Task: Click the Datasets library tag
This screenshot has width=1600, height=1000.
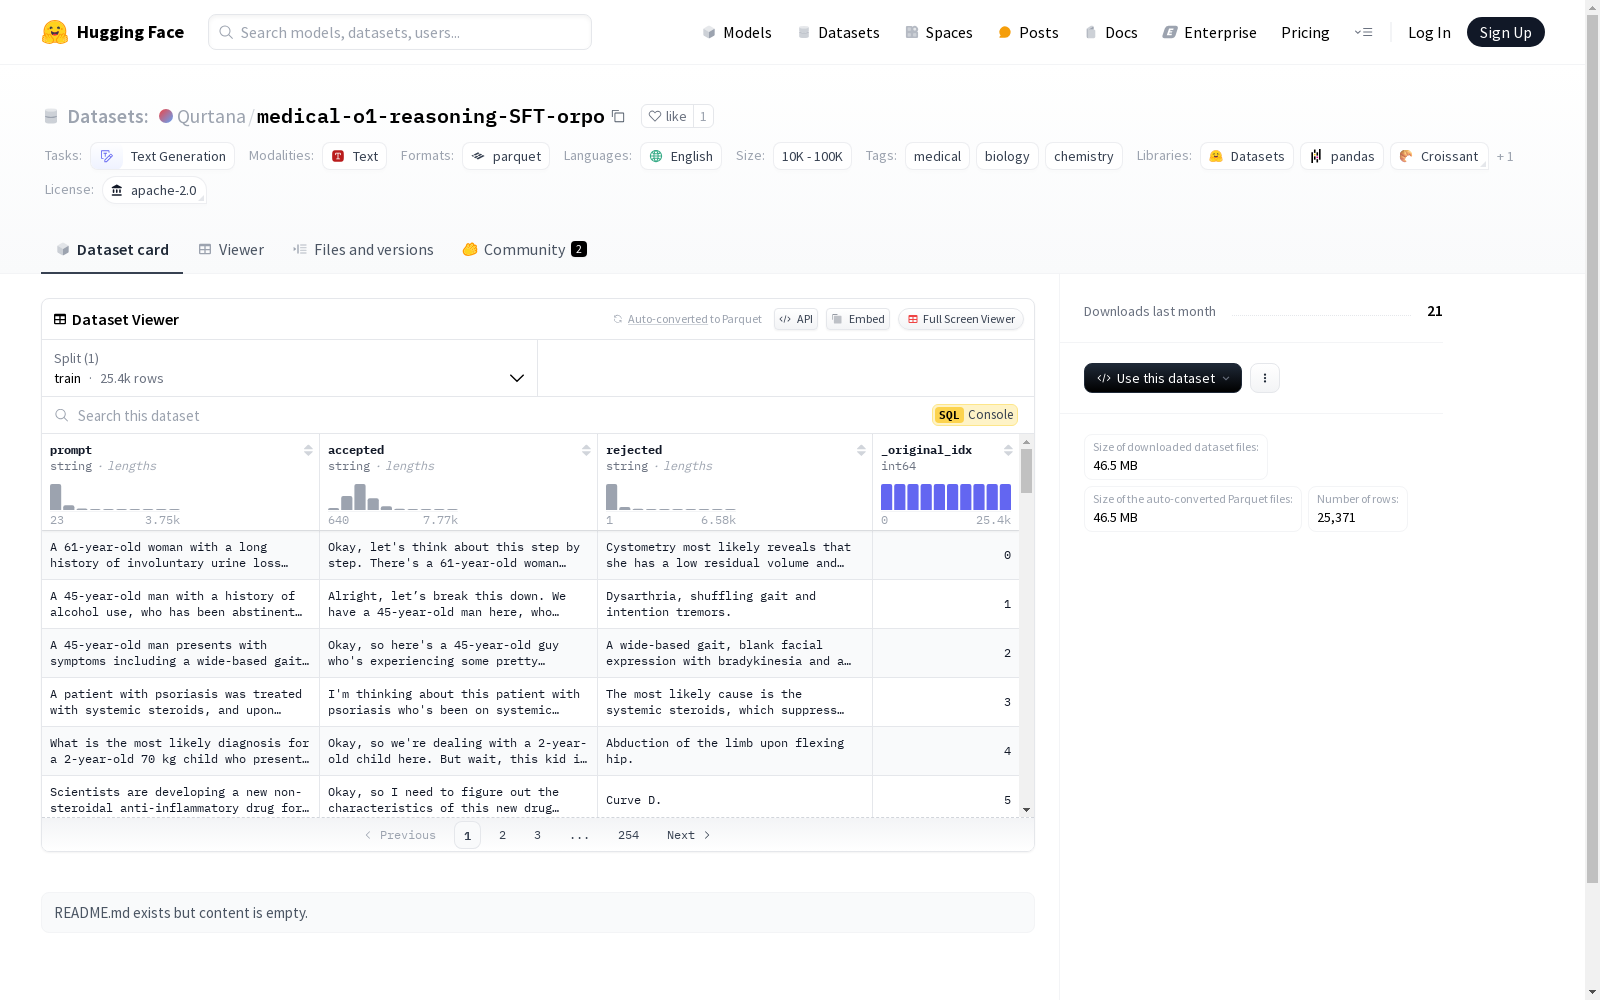Action: point(1247,156)
